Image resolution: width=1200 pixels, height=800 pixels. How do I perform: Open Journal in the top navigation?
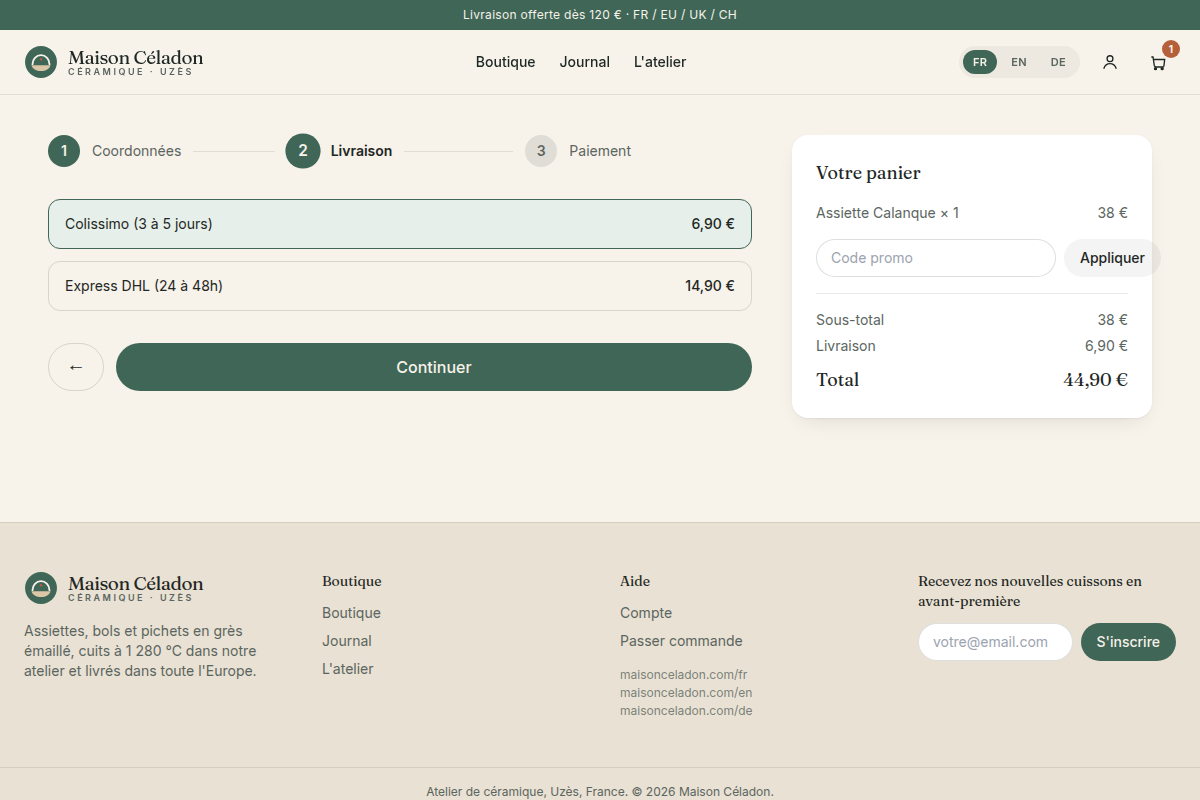click(585, 62)
